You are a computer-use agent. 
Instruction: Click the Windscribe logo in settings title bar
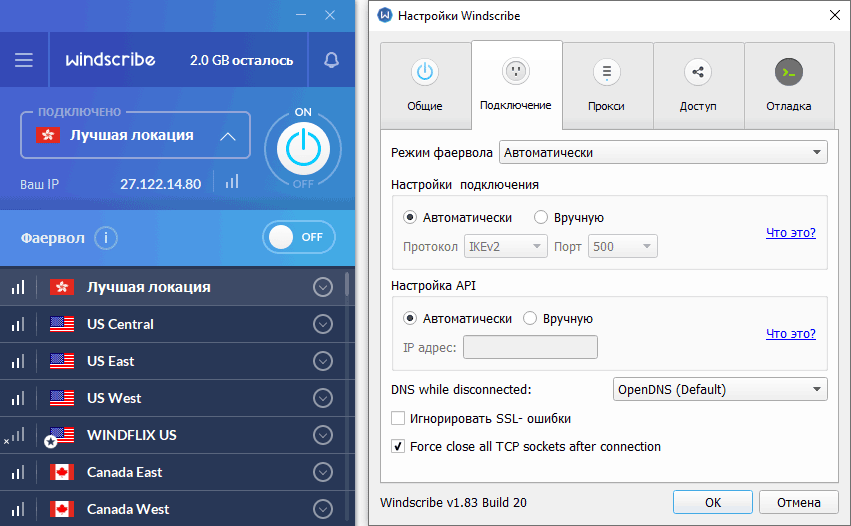coord(385,15)
